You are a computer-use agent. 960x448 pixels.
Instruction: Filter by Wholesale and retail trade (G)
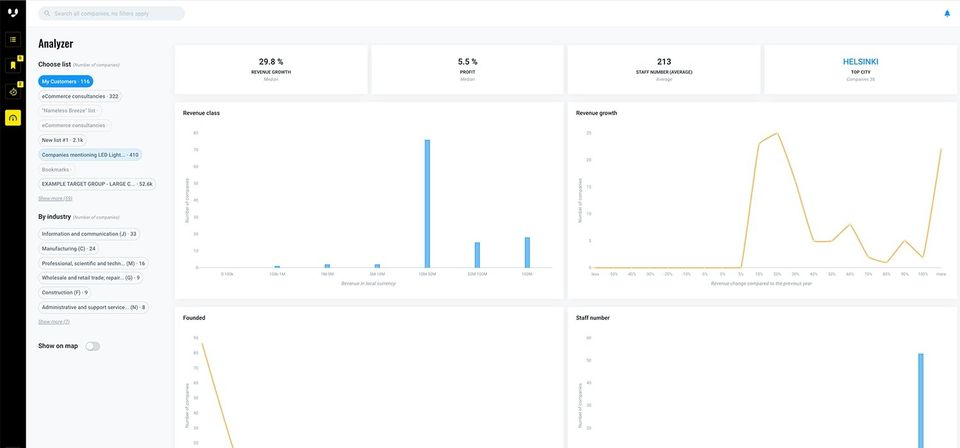pyautogui.click(x=91, y=278)
